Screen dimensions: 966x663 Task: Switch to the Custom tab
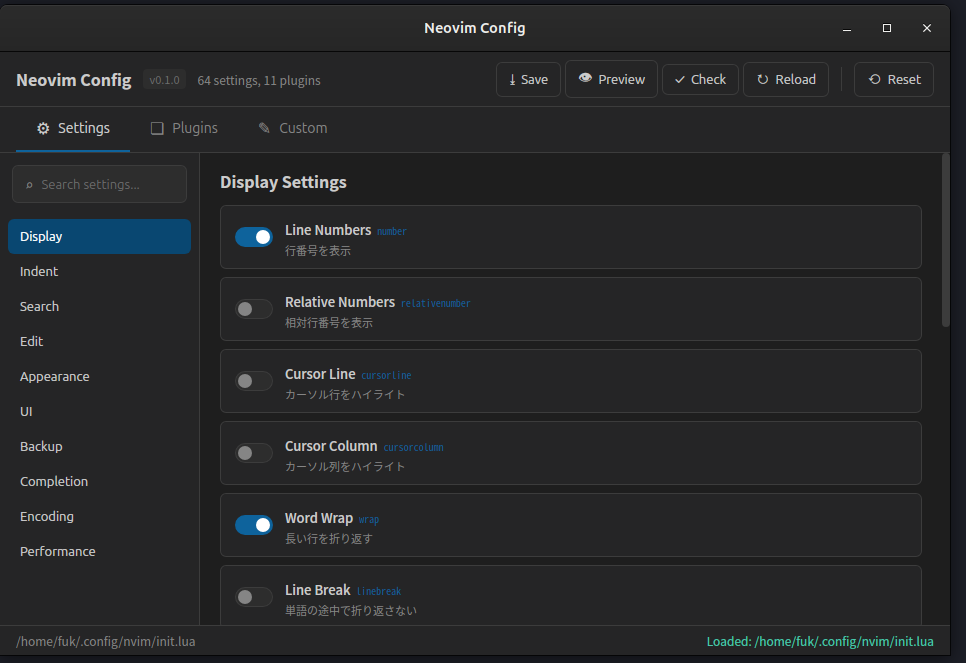[293, 128]
